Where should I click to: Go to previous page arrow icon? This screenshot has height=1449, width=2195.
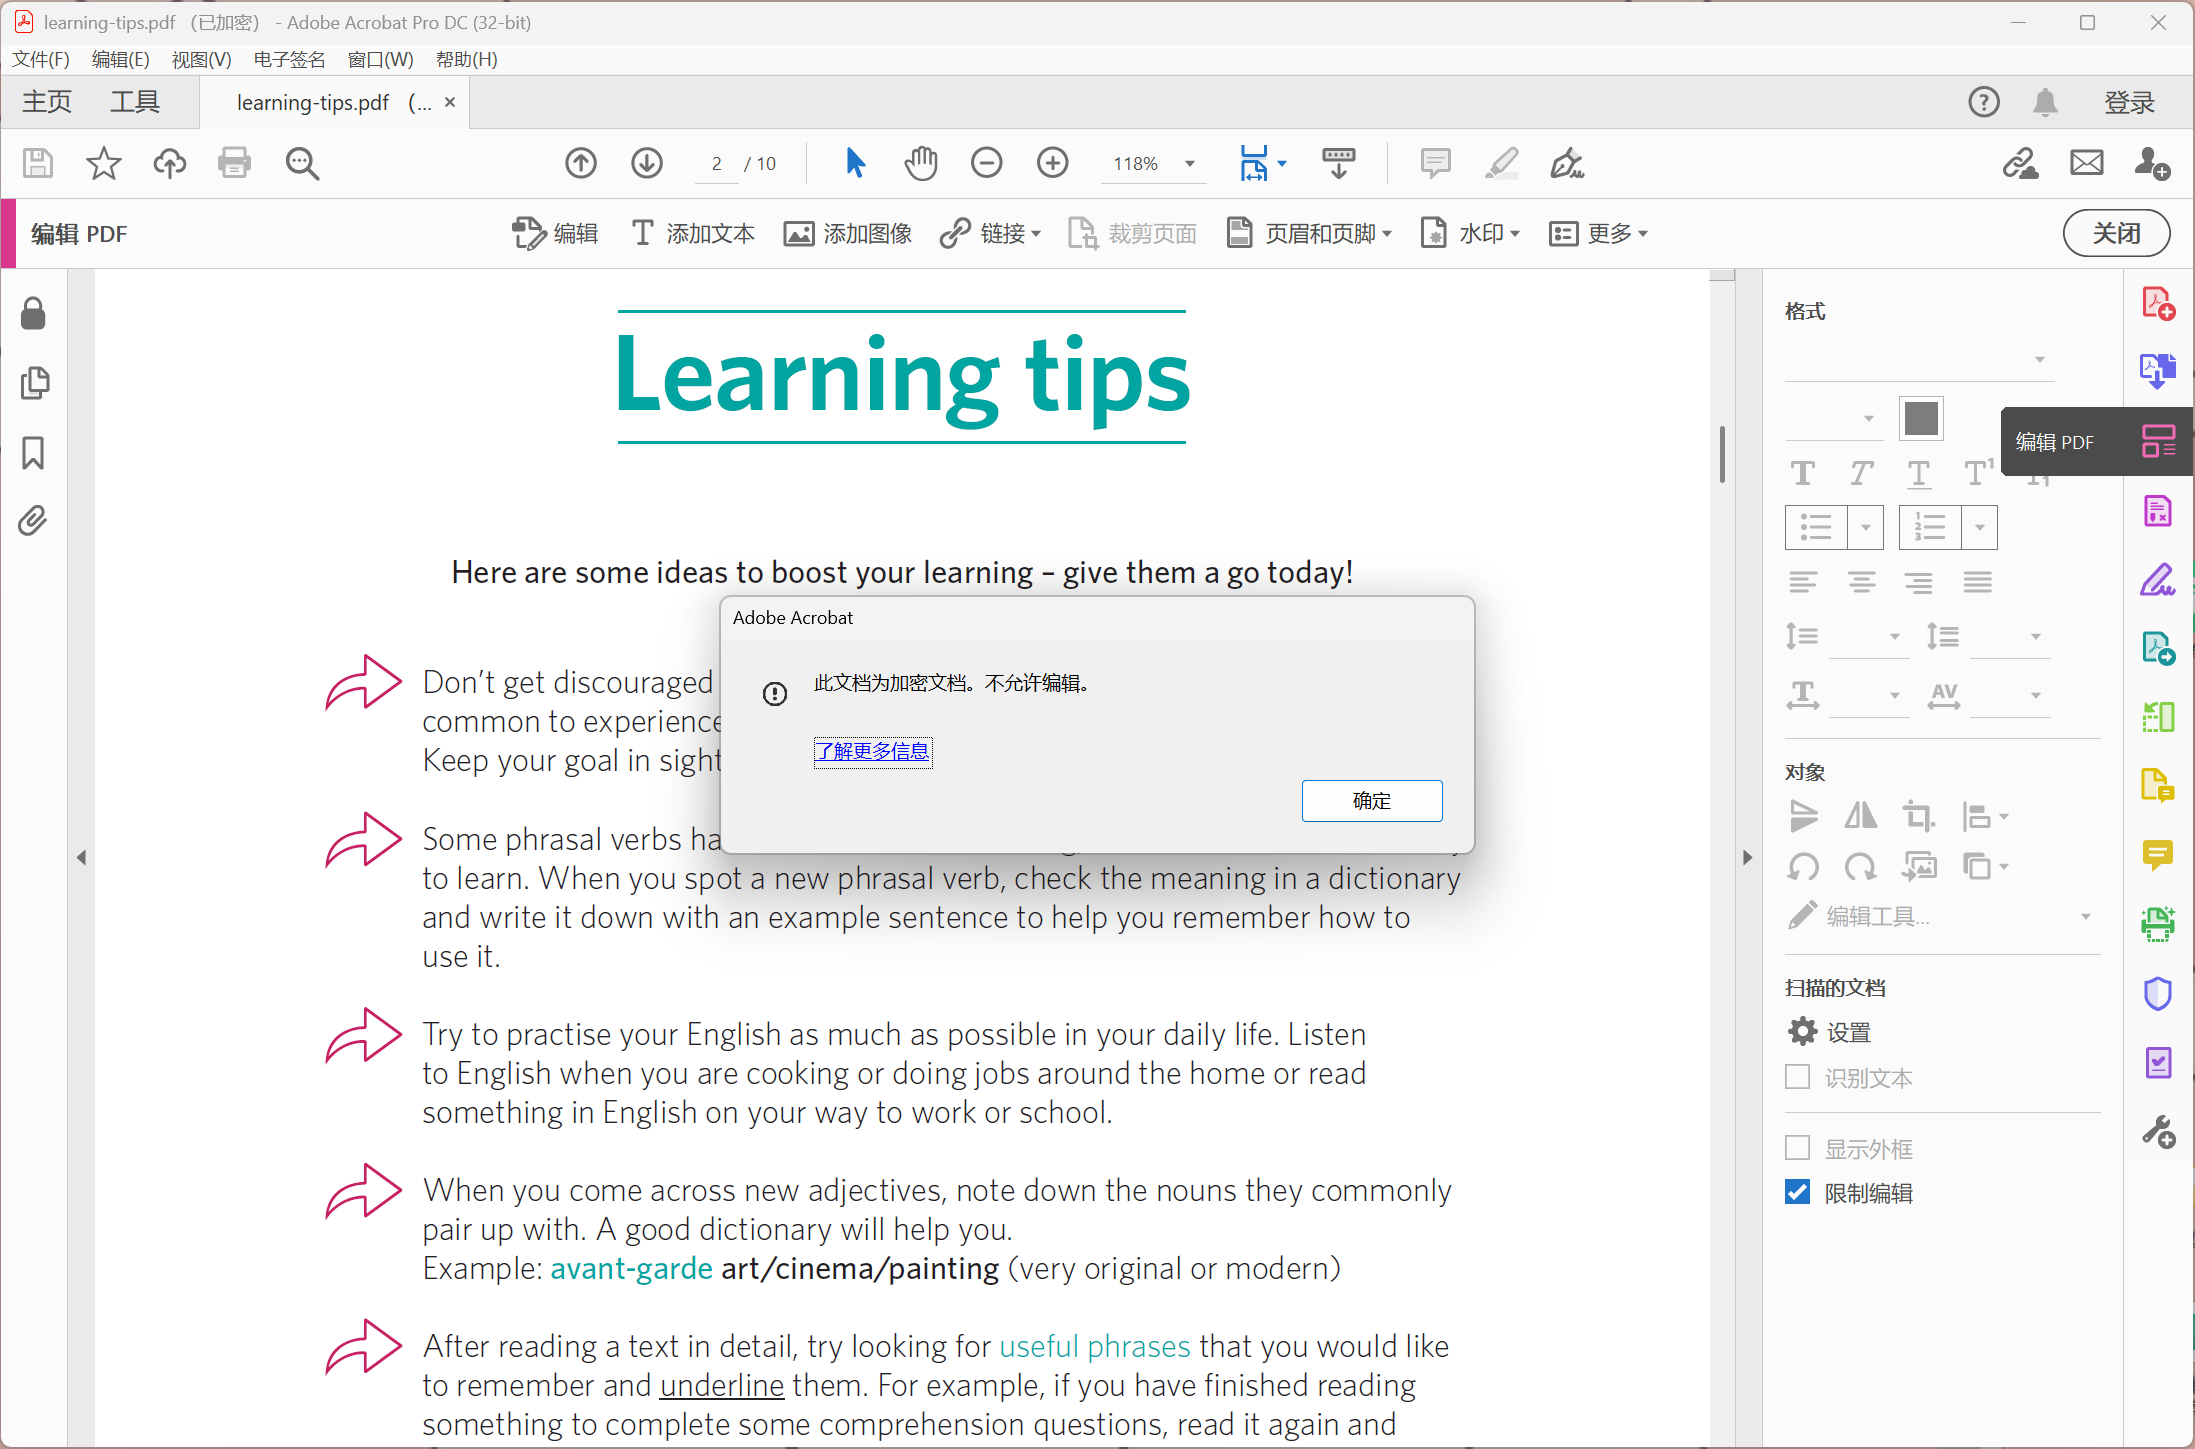pyautogui.click(x=581, y=163)
